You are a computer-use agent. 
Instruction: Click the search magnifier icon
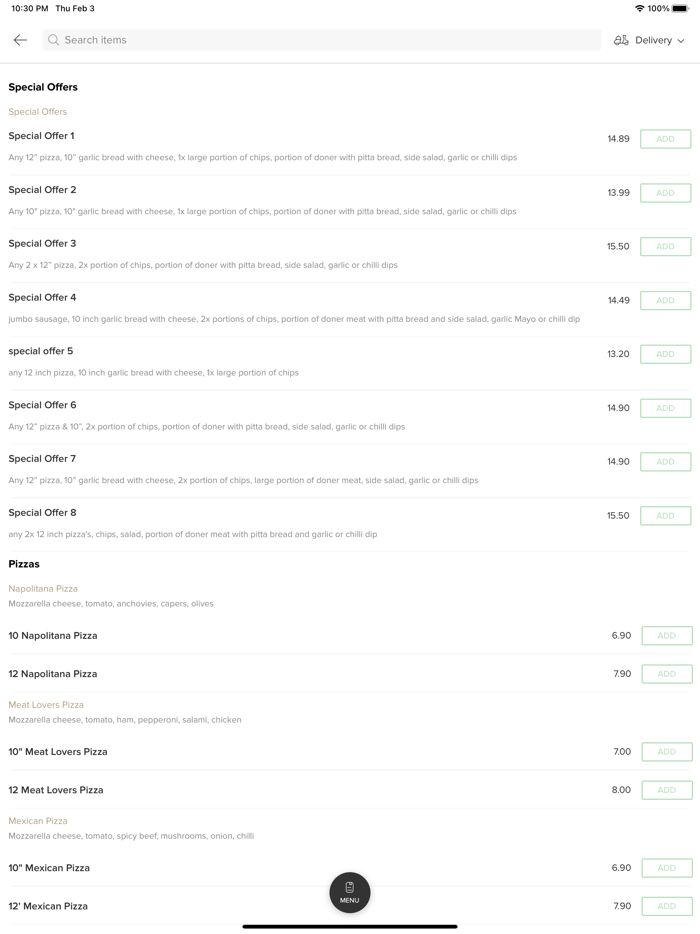coord(54,40)
